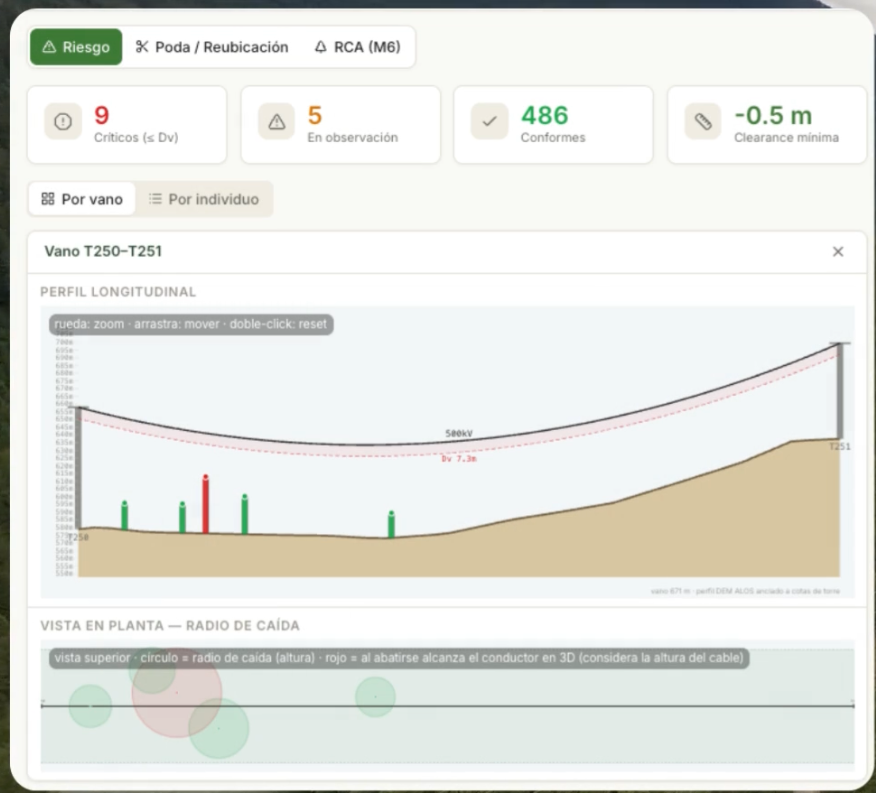This screenshot has width=876, height=793.
Task: Open the RCA (M6) tab
Action: coord(358,47)
